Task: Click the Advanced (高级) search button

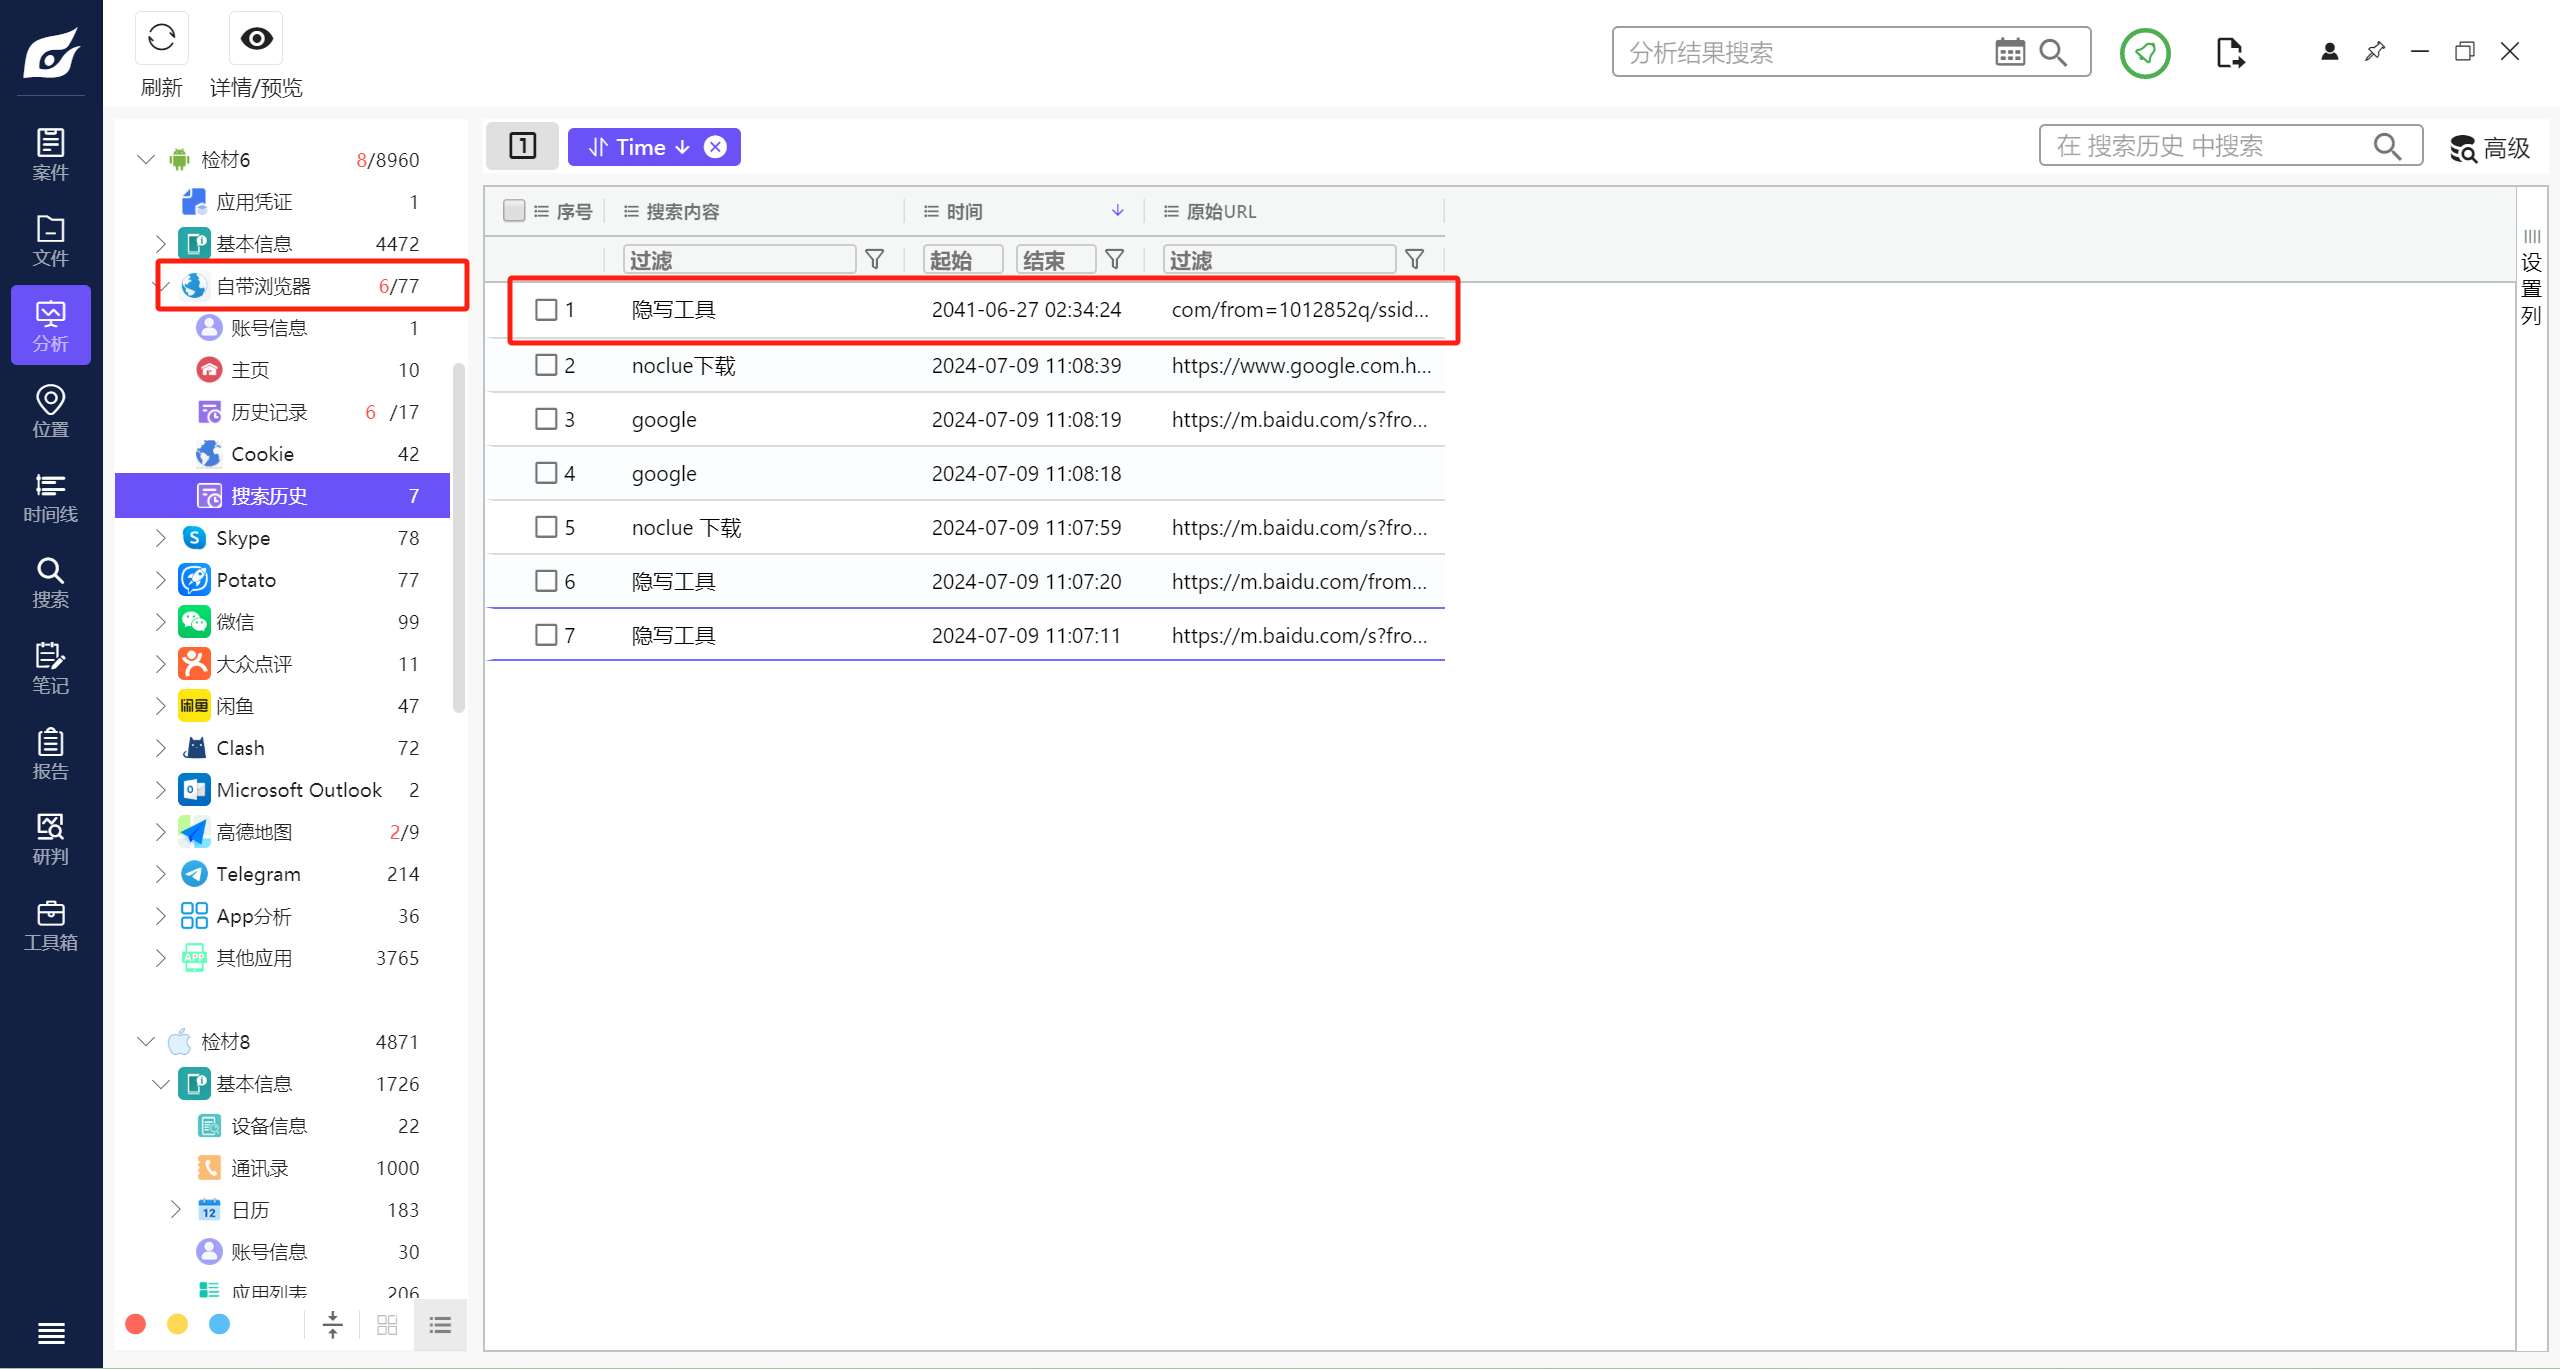Action: tap(2490, 148)
